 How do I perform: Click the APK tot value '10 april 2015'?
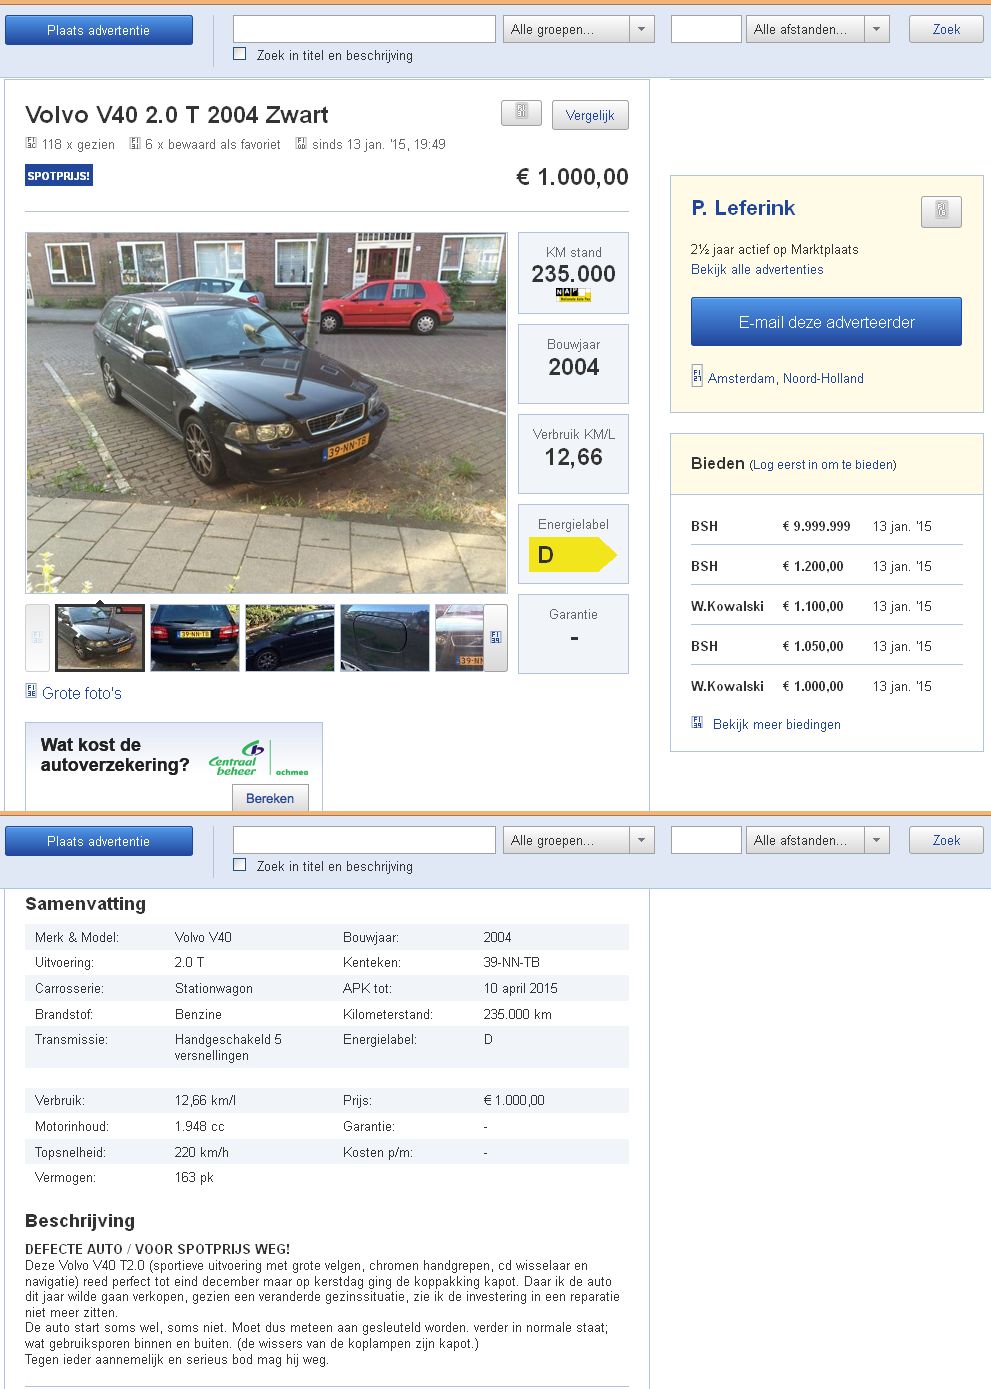[520, 988]
